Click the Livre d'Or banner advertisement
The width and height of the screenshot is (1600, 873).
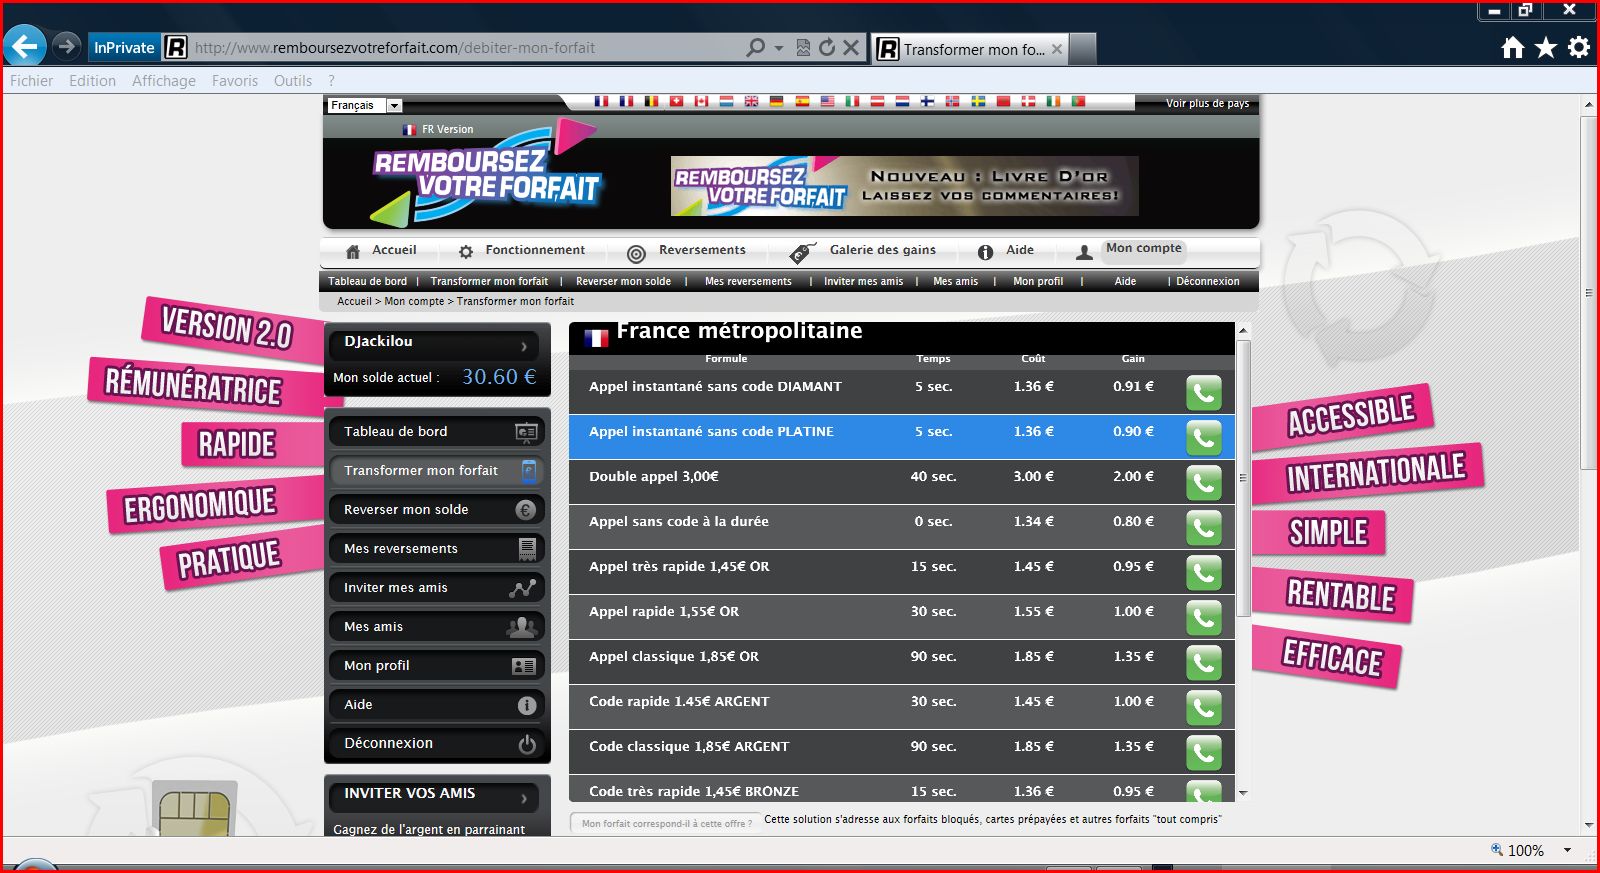(904, 186)
